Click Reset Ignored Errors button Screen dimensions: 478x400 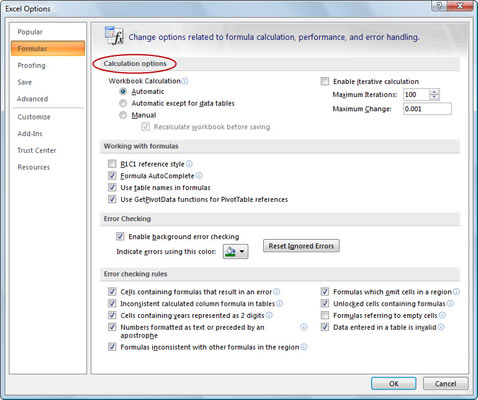(x=301, y=246)
